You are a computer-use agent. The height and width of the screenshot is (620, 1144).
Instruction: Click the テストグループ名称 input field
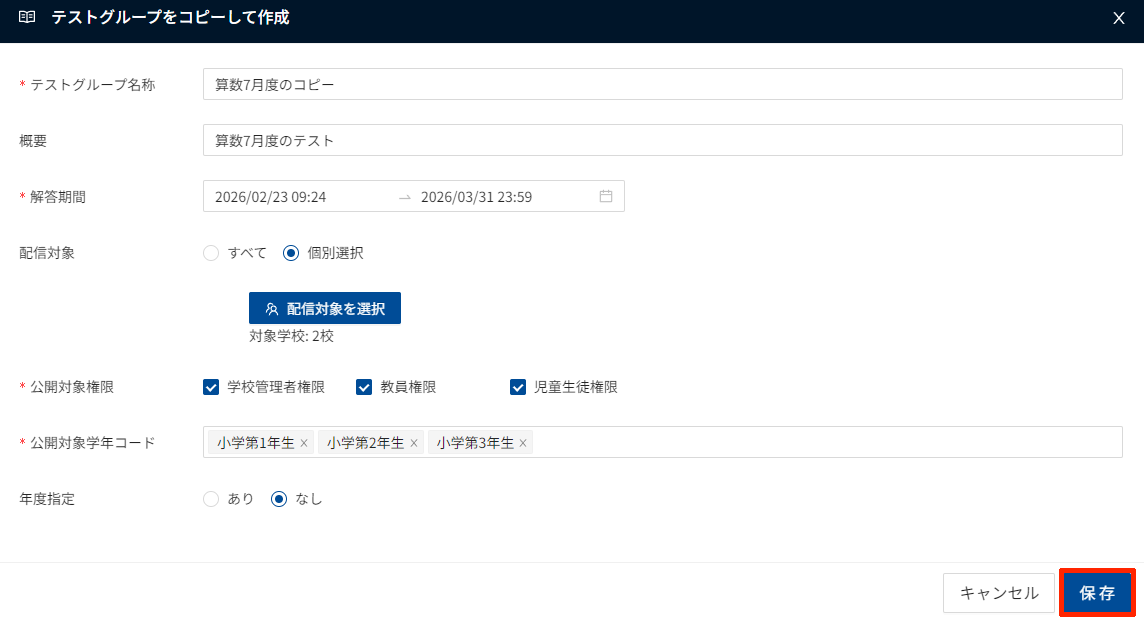coord(662,85)
